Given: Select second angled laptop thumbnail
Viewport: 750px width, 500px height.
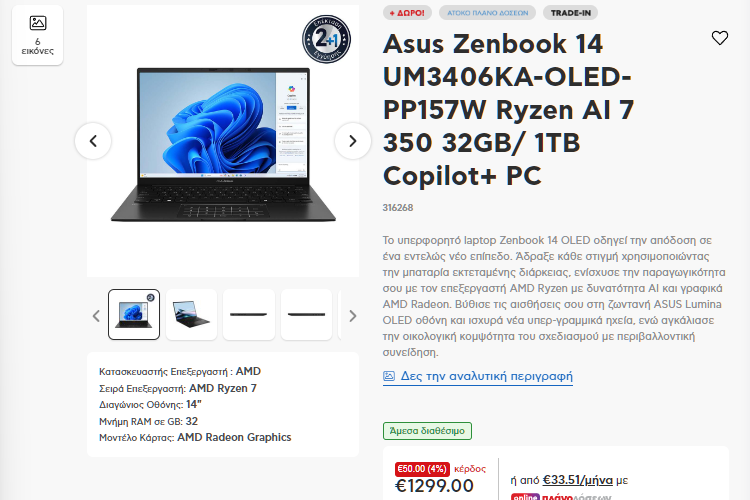Looking at the screenshot, I should click(x=191, y=314).
